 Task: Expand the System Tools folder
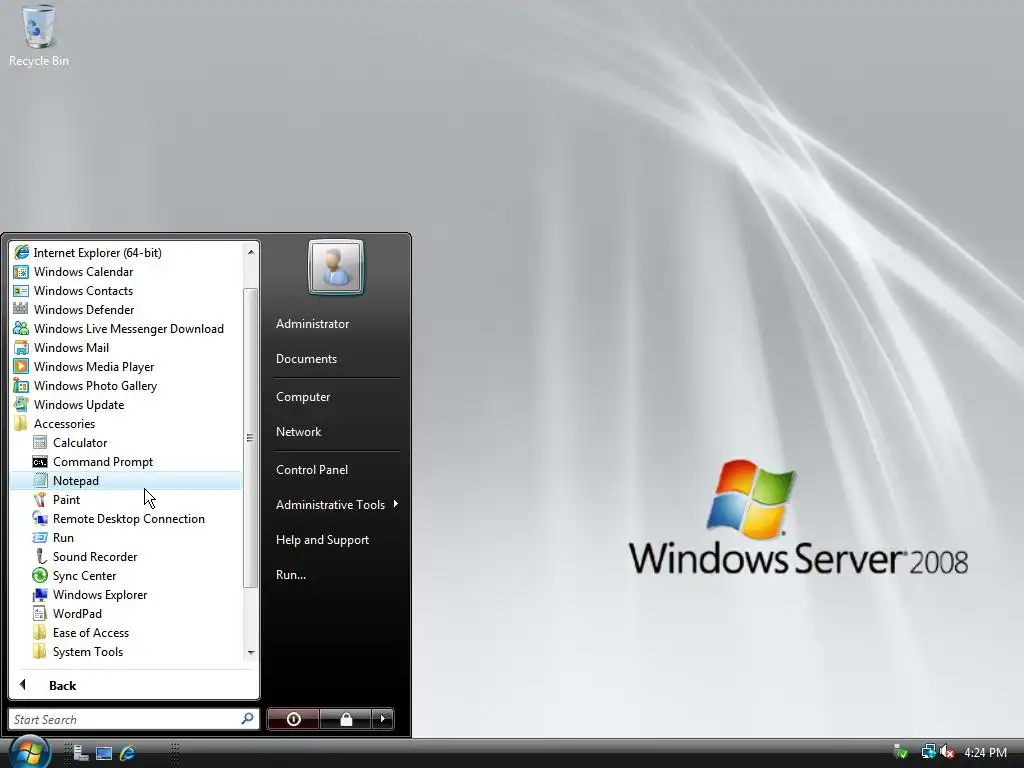pos(126,651)
